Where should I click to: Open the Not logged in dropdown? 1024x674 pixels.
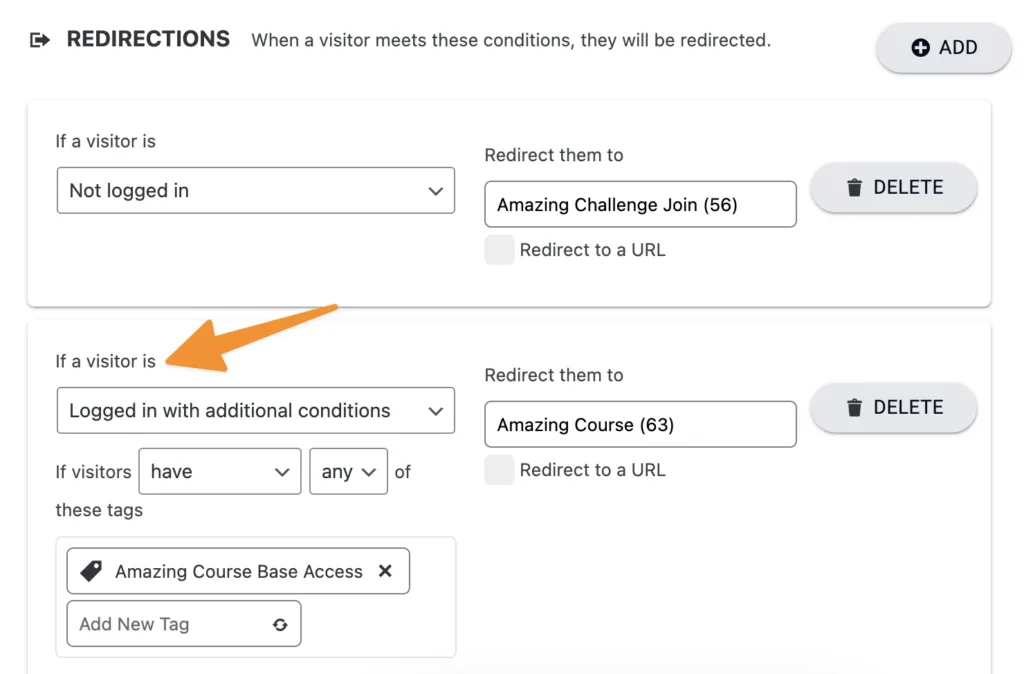tap(255, 190)
